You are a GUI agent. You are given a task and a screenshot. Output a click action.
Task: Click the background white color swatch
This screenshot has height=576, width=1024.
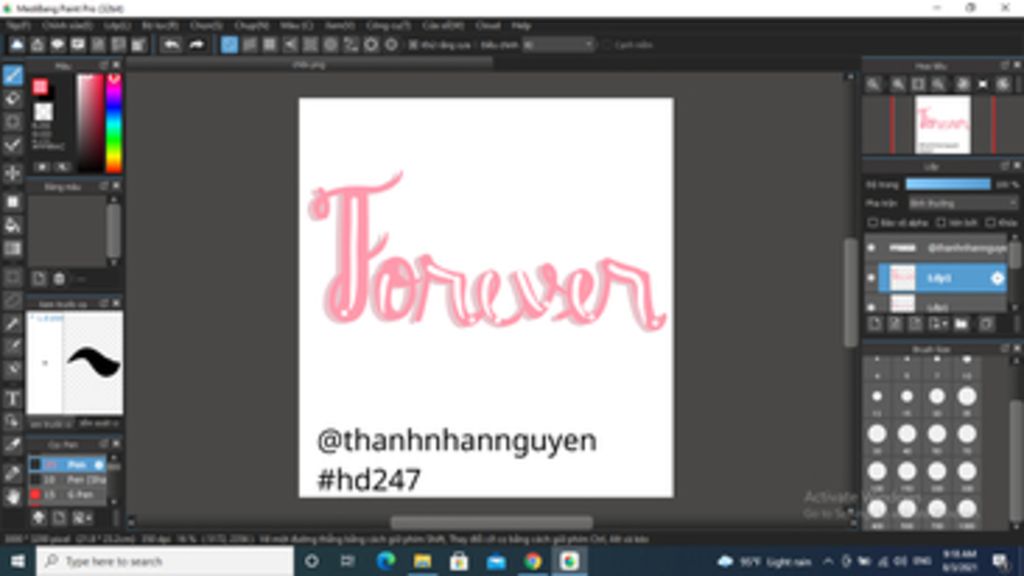pos(43,112)
